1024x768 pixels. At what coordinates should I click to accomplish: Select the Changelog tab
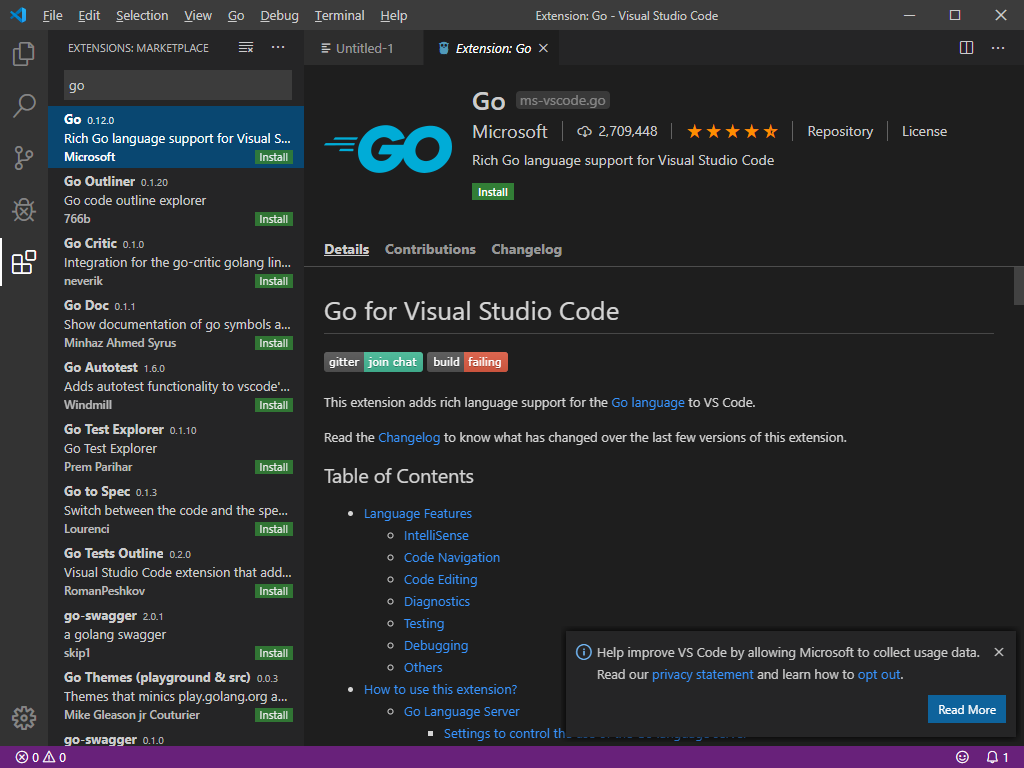[x=526, y=249]
